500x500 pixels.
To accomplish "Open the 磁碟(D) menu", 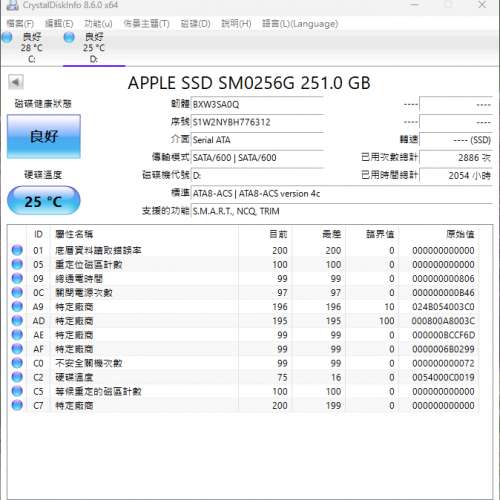I will pos(195,24).
